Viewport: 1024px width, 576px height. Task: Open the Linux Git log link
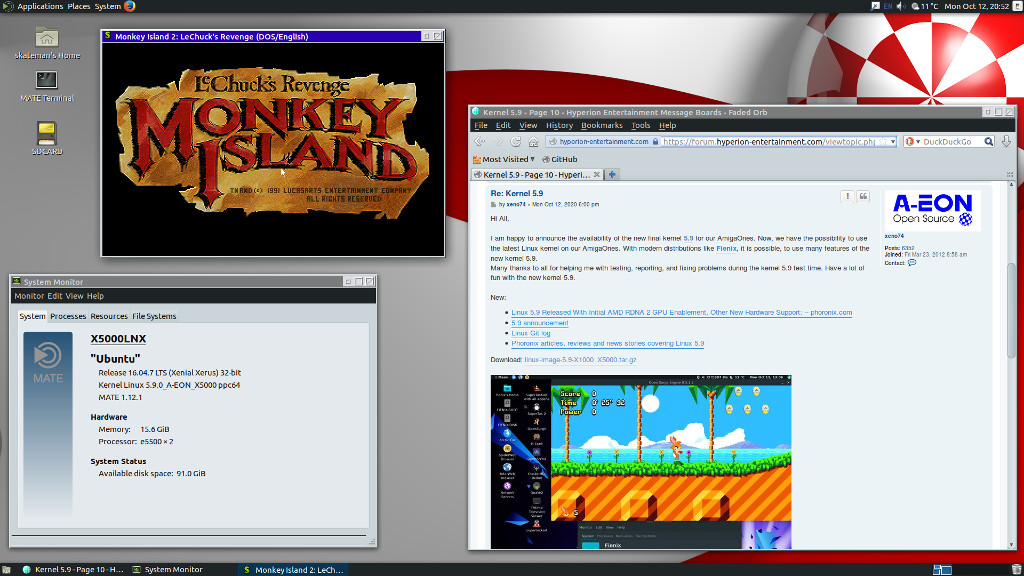(530, 333)
